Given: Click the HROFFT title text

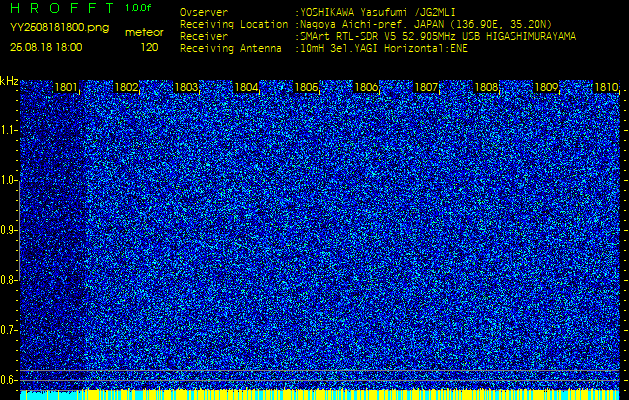Looking at the screenshot, I should coord(63,8).
